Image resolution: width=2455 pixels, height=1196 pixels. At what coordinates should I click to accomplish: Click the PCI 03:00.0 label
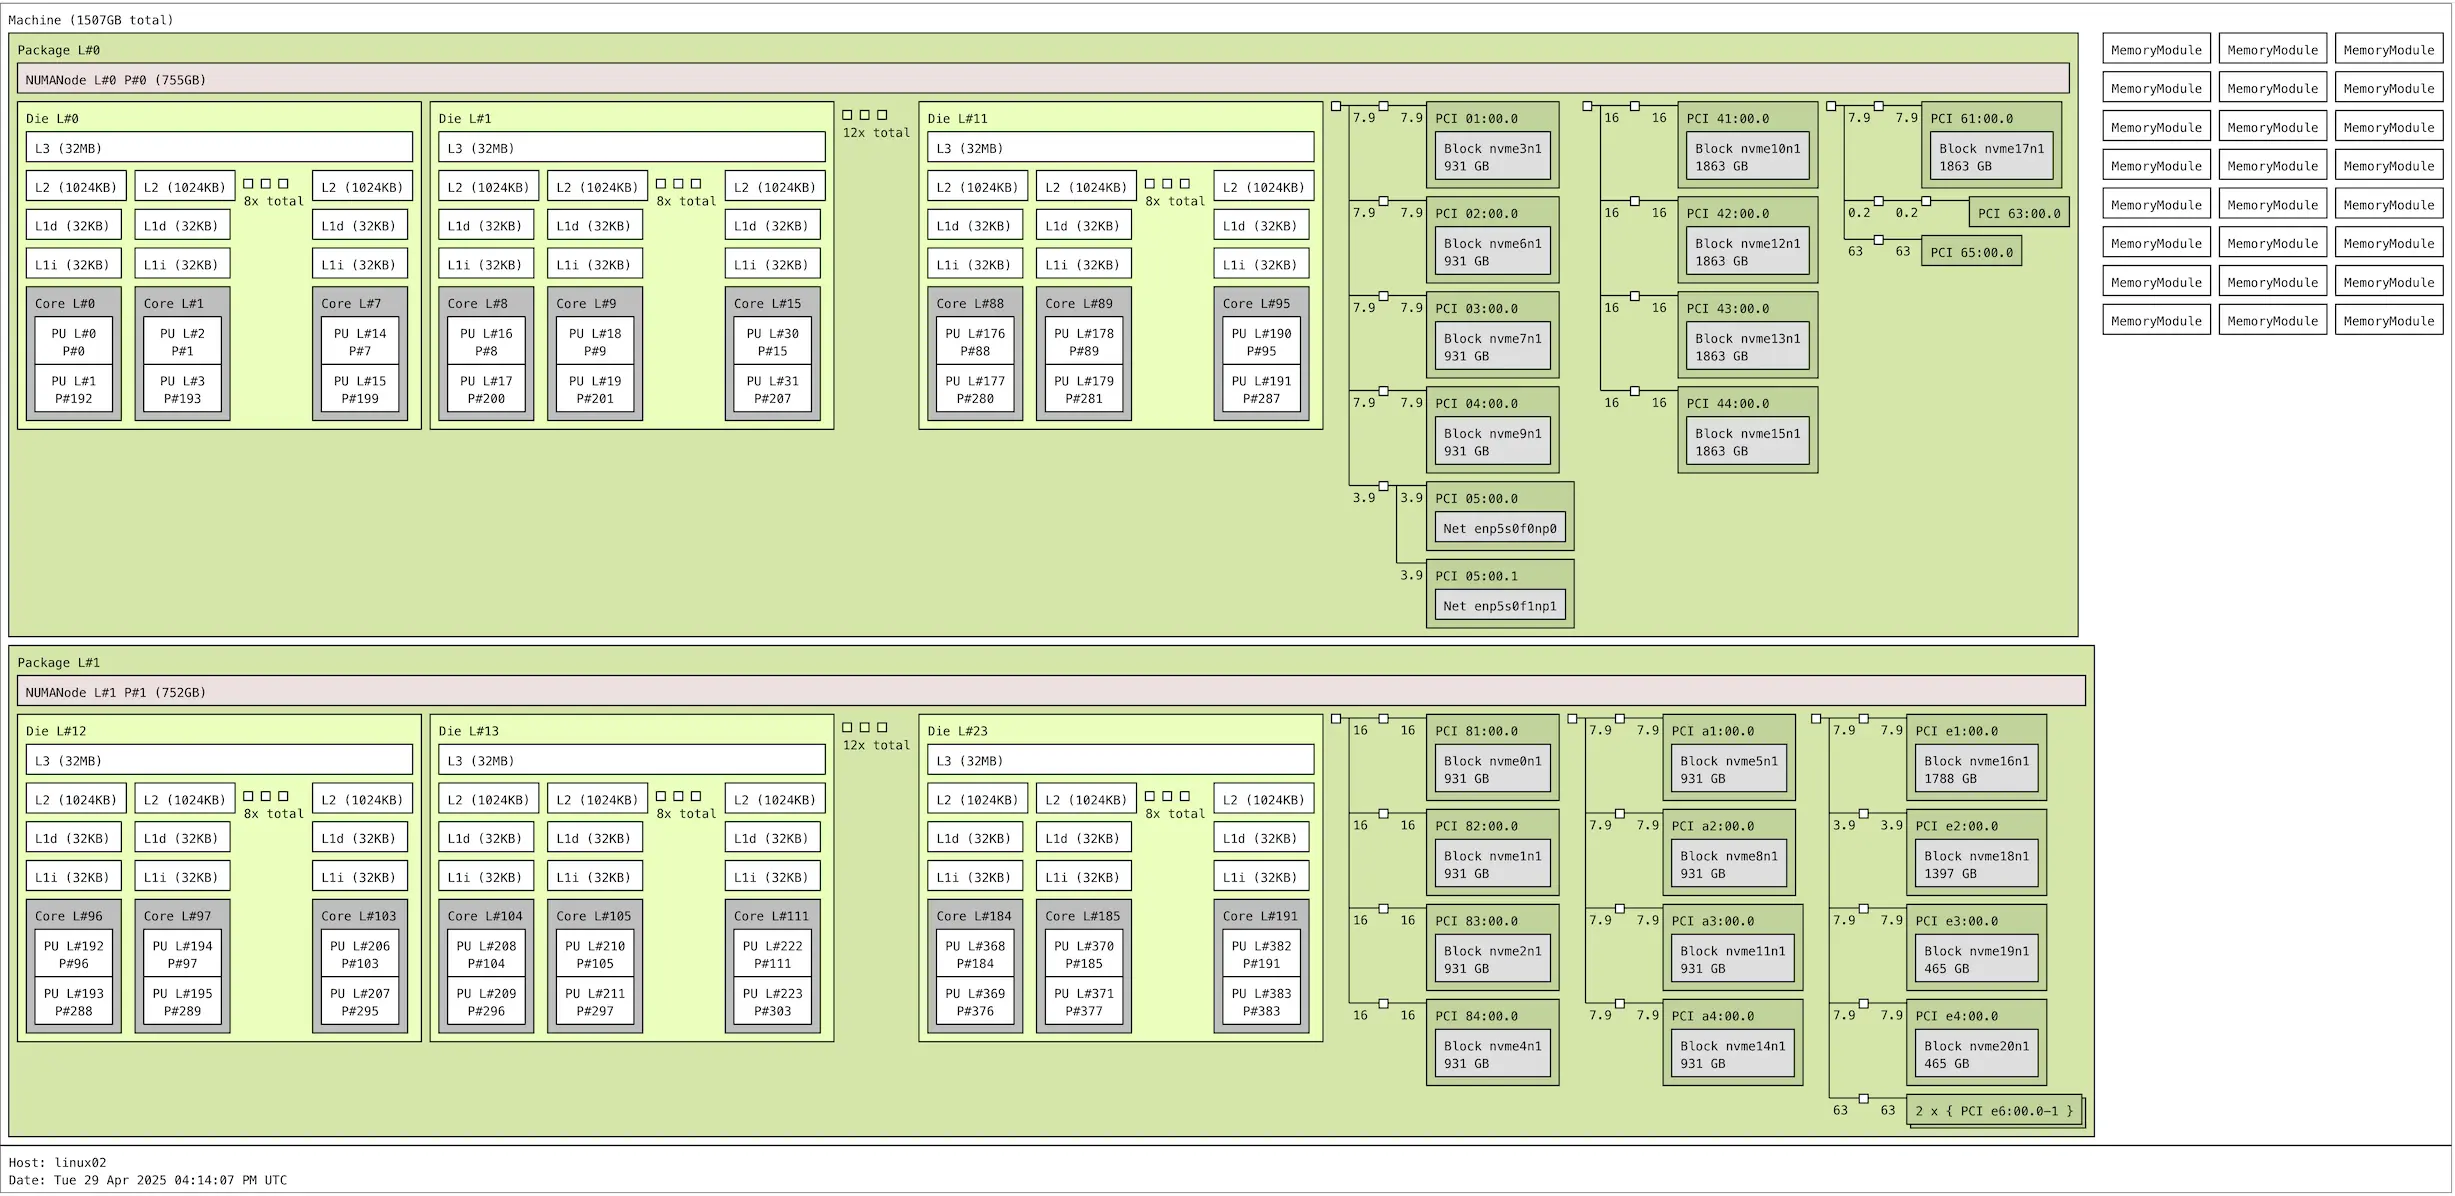point(1476,308)
